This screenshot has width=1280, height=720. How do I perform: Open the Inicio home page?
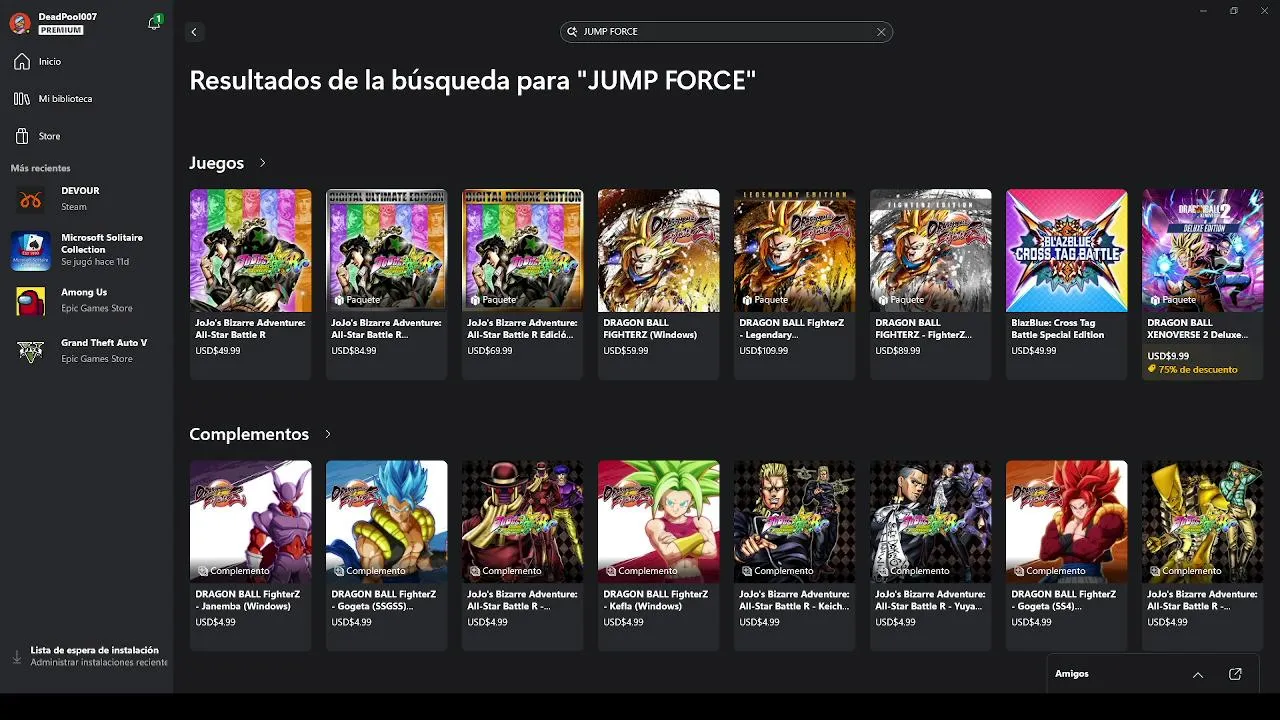[x=87, y=62]
